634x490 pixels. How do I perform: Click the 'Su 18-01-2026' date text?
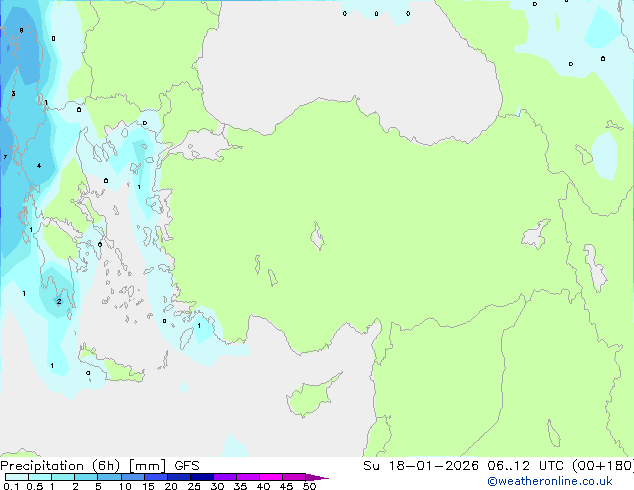click(421, 466)
